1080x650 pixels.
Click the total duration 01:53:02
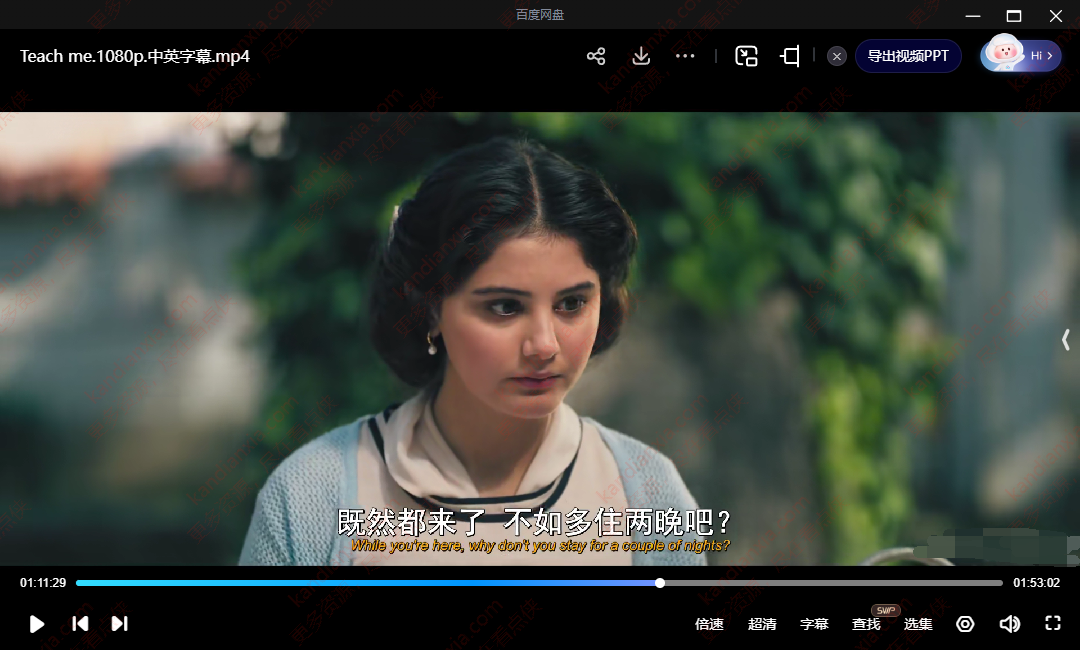(x=1036, y=583)
